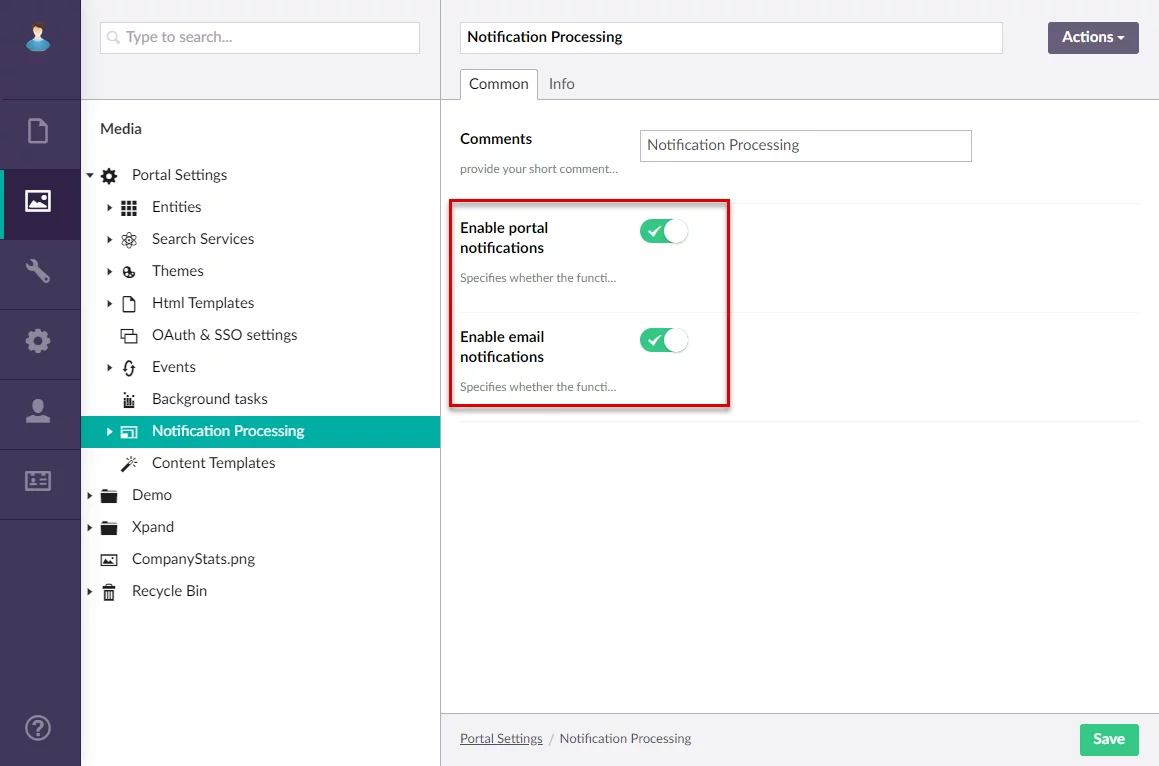Open the Members ID card icon
The width and height of the screenshot is (1159, 766).
click(38, 481)
